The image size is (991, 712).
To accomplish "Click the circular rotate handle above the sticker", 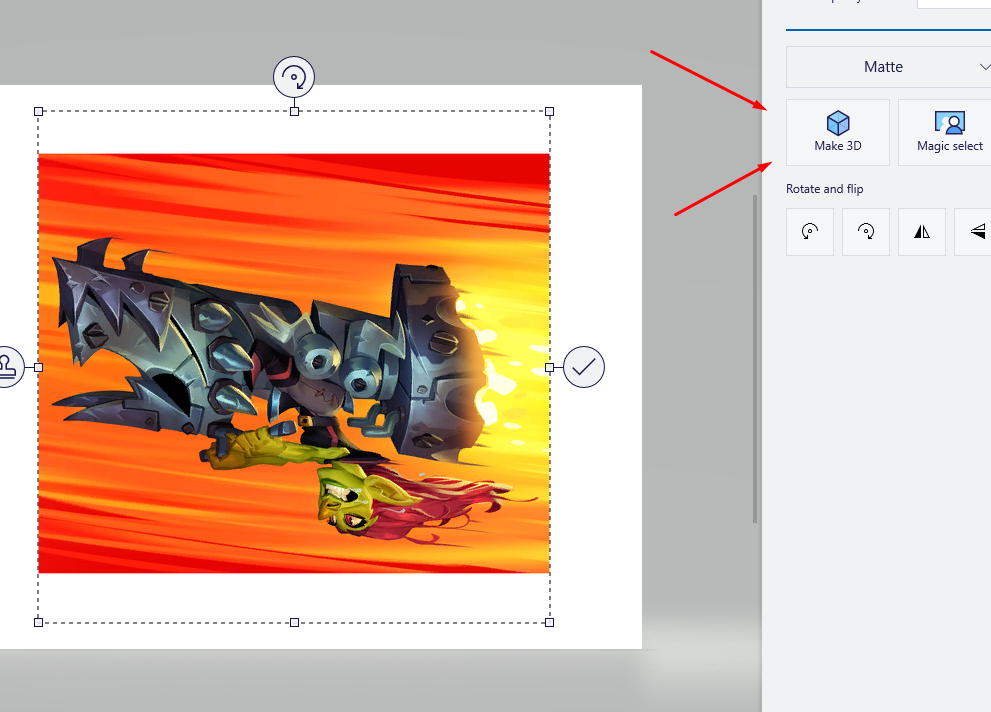I will pos(294,76).
